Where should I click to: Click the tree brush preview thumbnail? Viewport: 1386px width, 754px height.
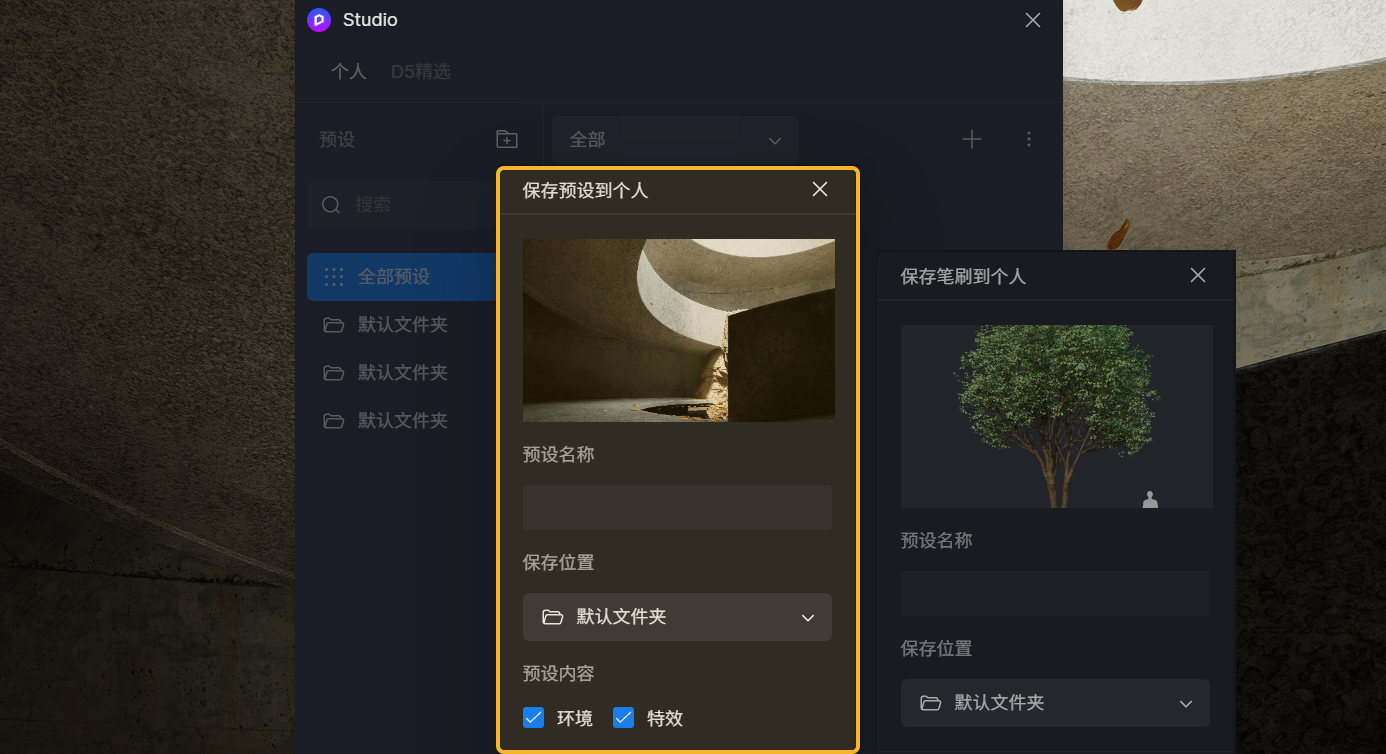pos(1056,416)
